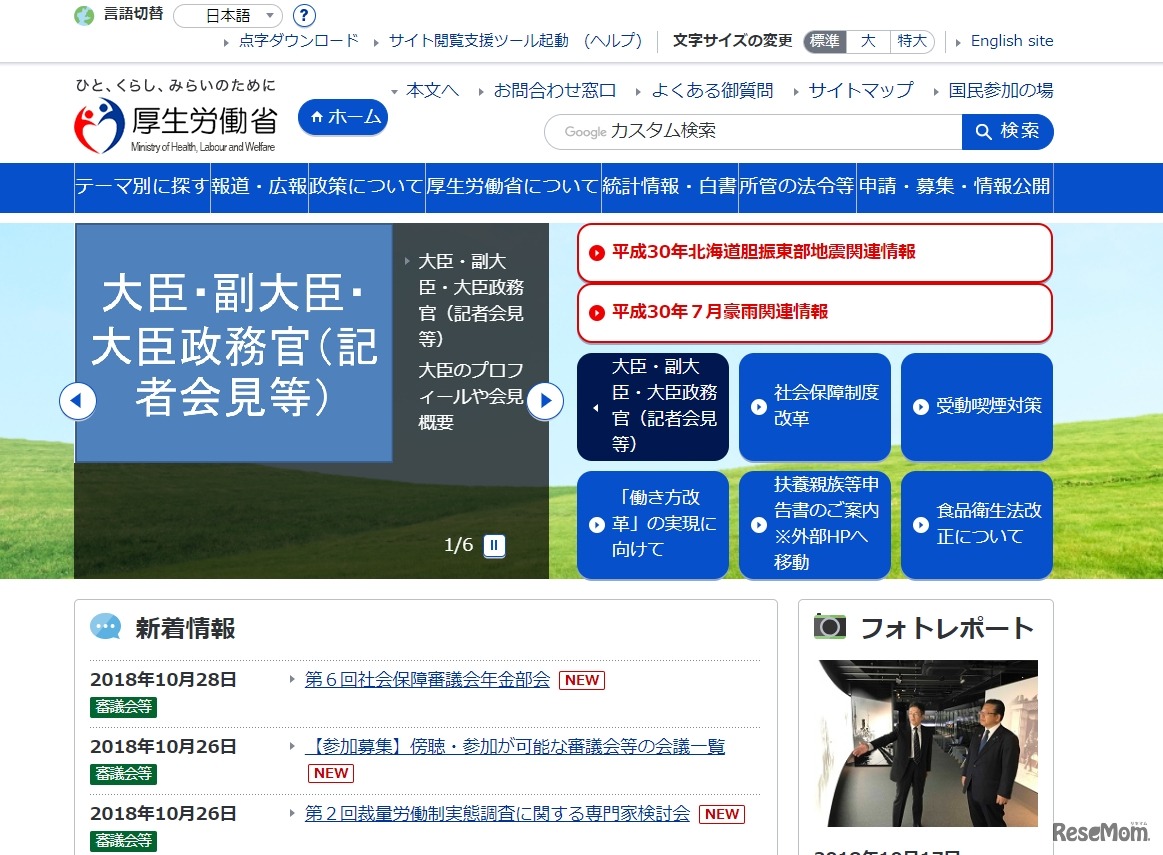Enable 特大 text size
Viewport: 1163px width, 855px height.
912,41
